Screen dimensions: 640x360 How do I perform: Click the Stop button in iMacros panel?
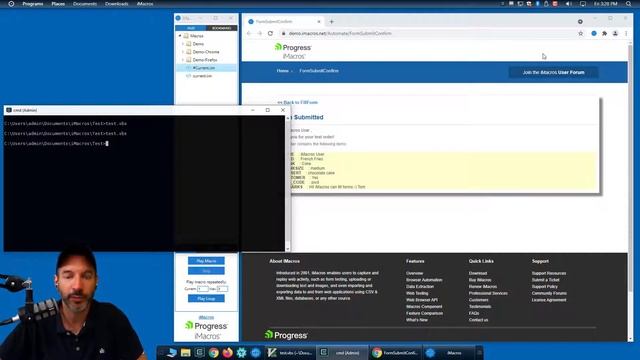coord(206,271)
